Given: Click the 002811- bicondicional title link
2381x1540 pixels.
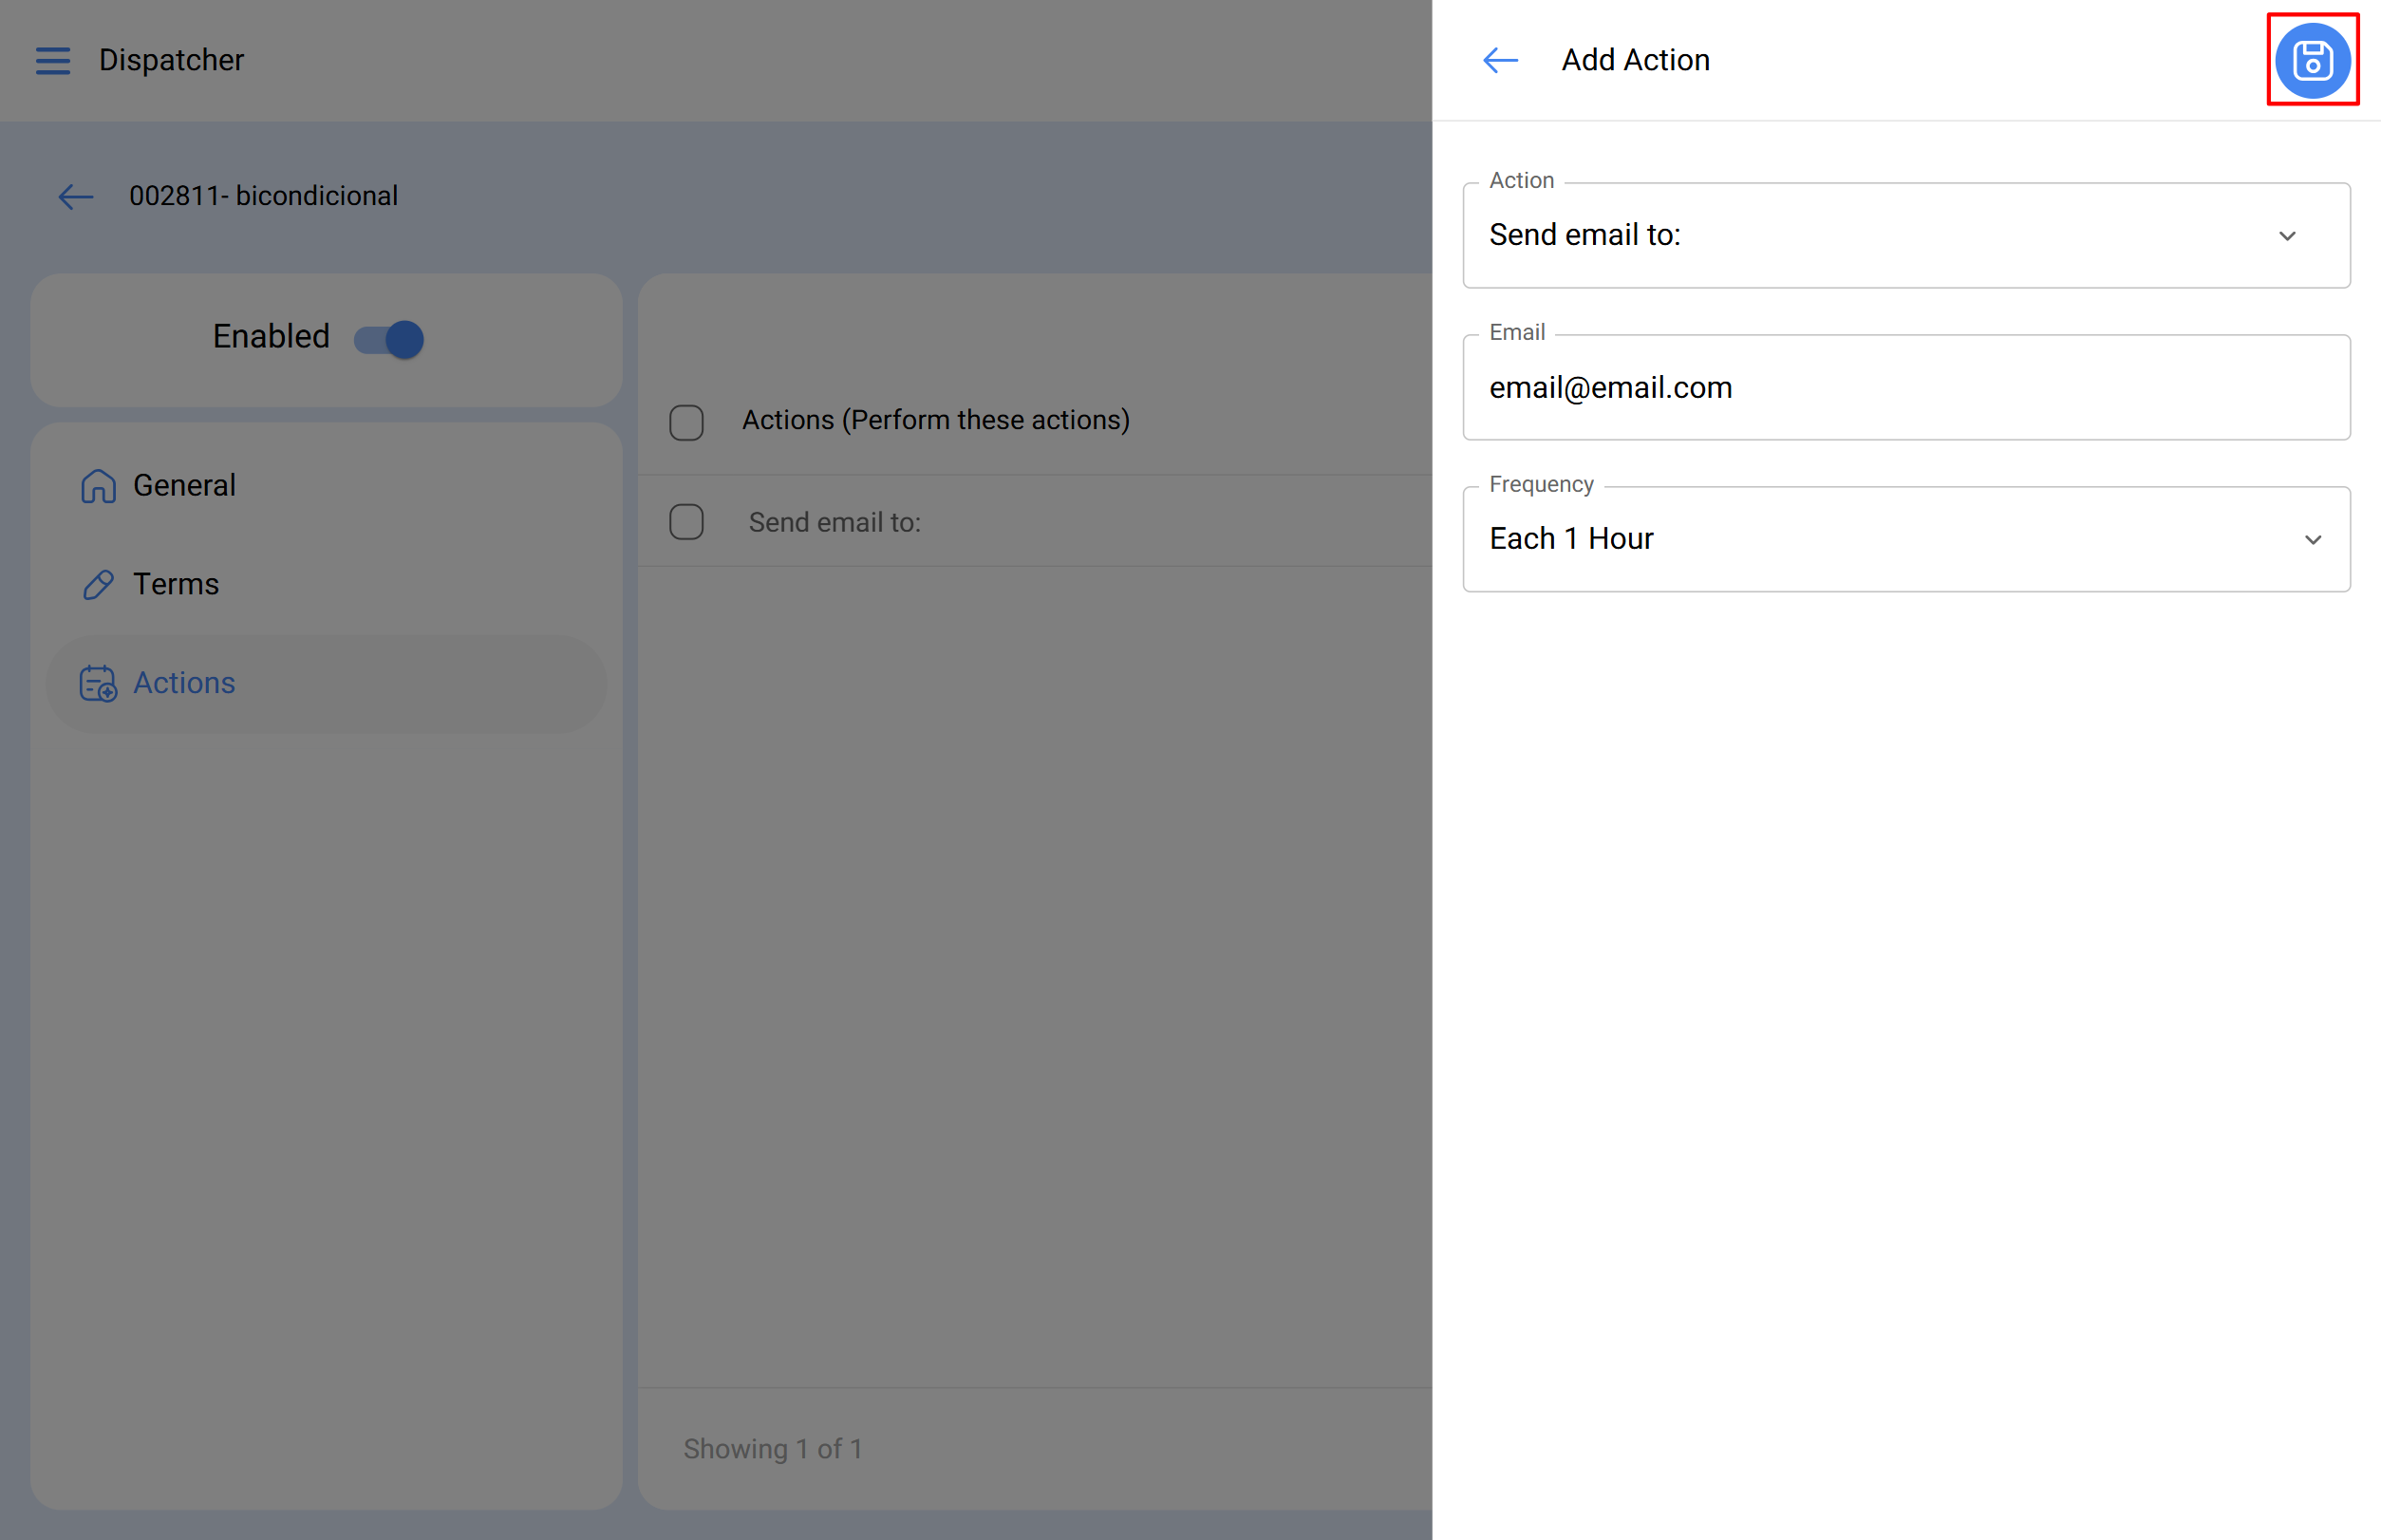Looking at the screenshot, I should click(x=264, y=196).
